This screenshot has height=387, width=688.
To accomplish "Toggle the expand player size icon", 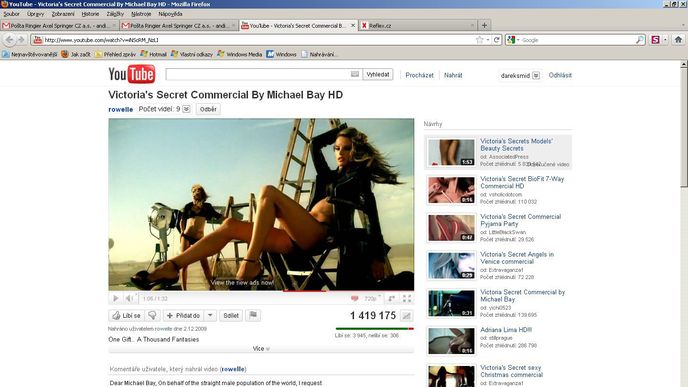I will pyautogui.click(x=391, y=298).
